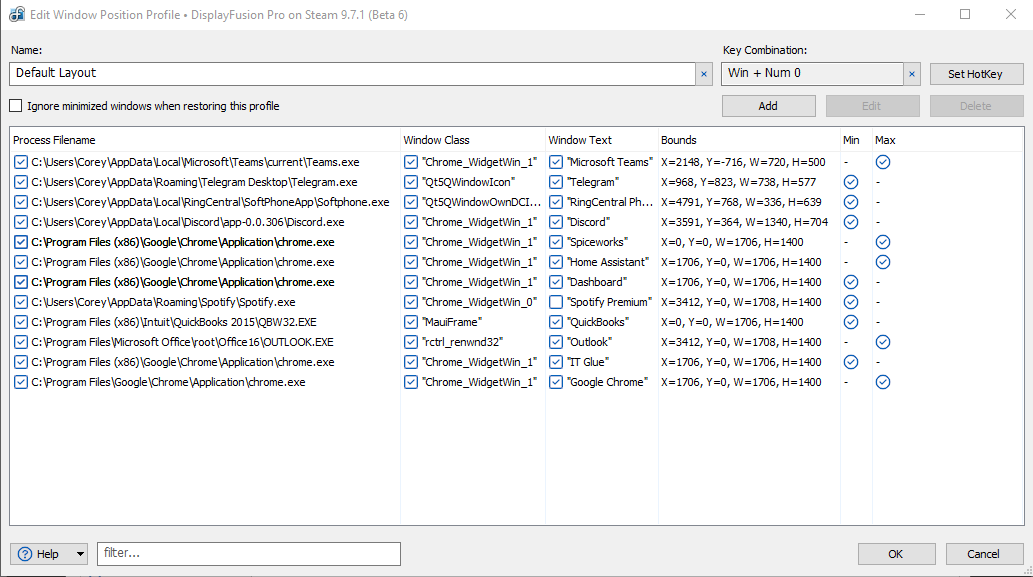Click the Min checkmark icon for Discord row

(x=851, y=222)
